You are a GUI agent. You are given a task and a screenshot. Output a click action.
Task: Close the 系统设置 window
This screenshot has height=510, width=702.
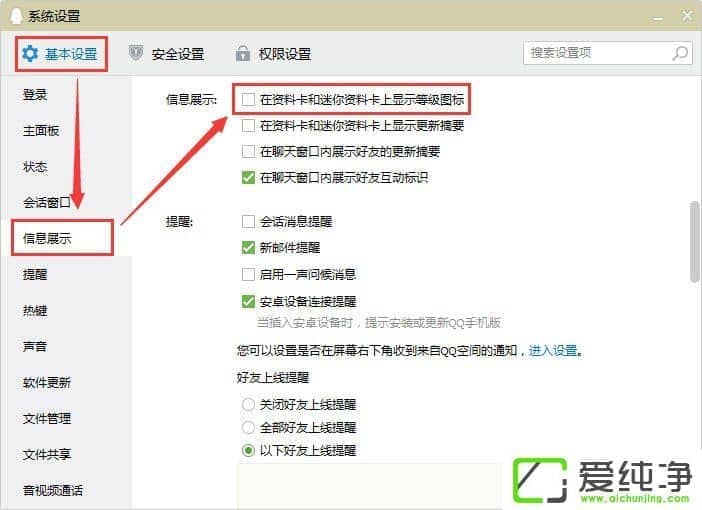click(687, 16)
